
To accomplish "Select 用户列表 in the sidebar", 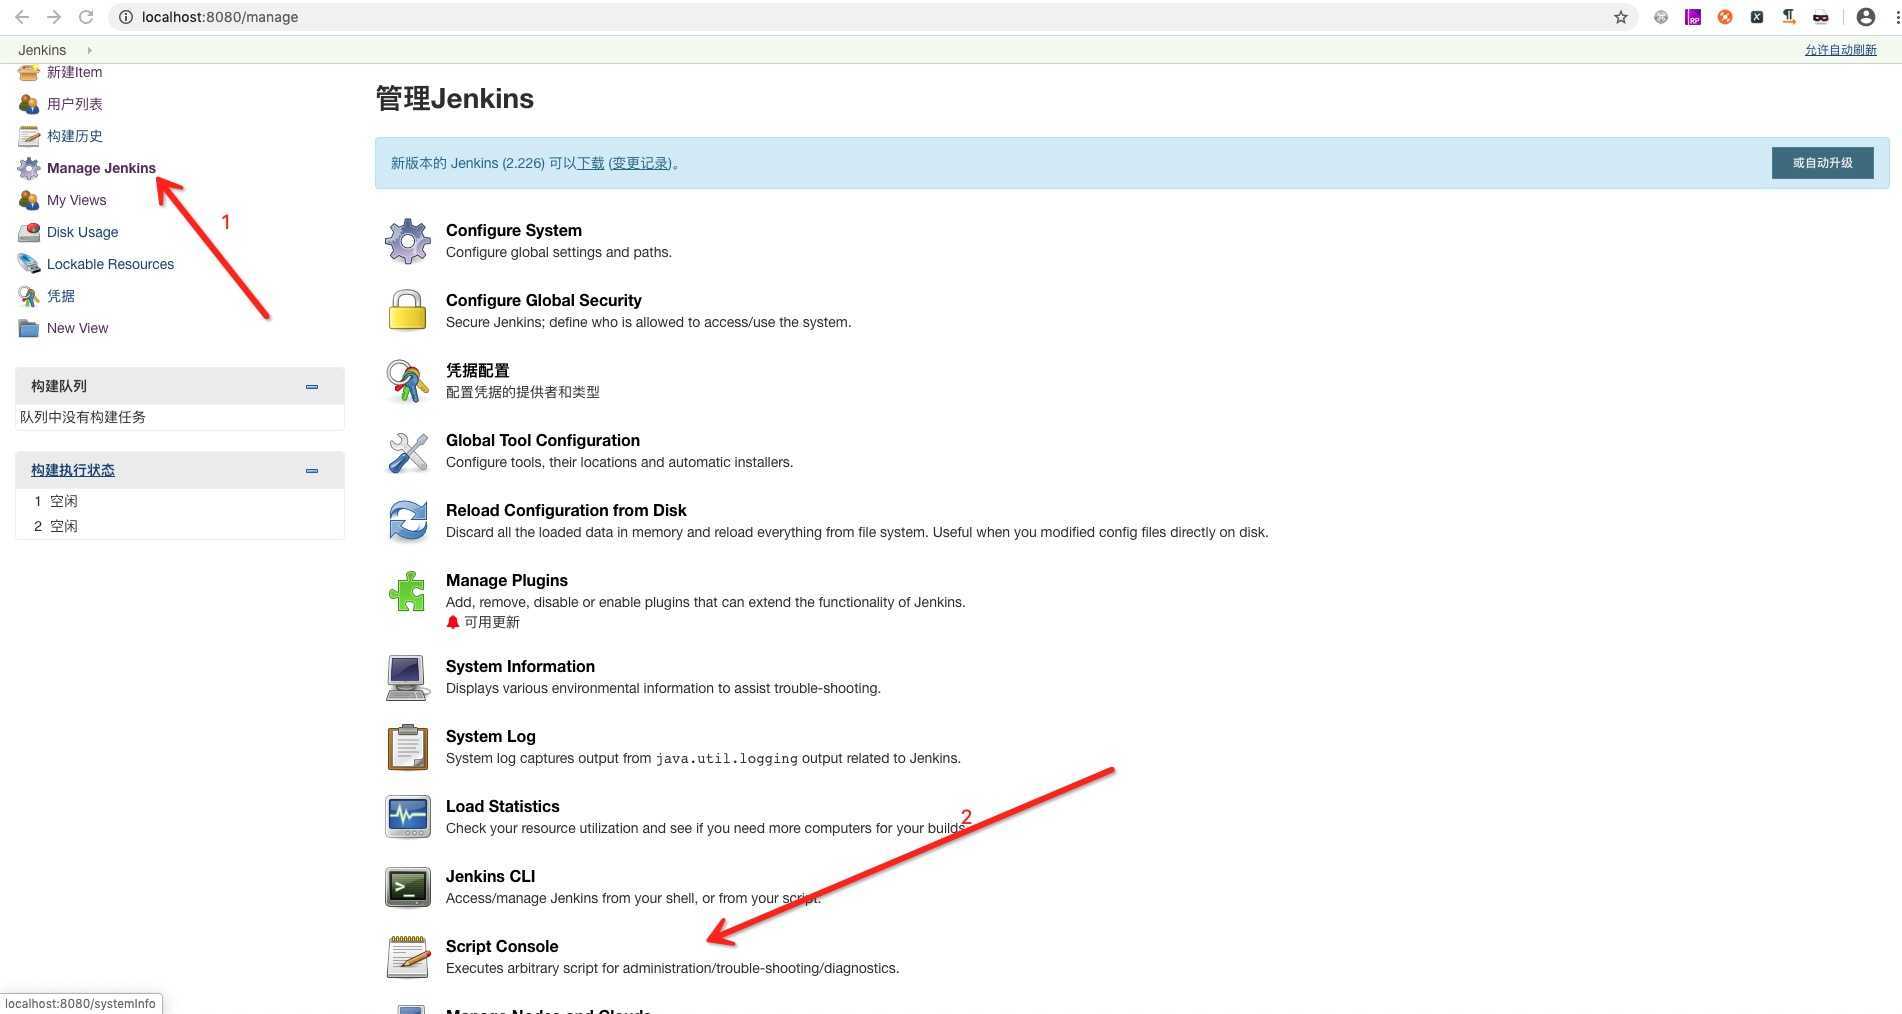I will click(75, 104).
